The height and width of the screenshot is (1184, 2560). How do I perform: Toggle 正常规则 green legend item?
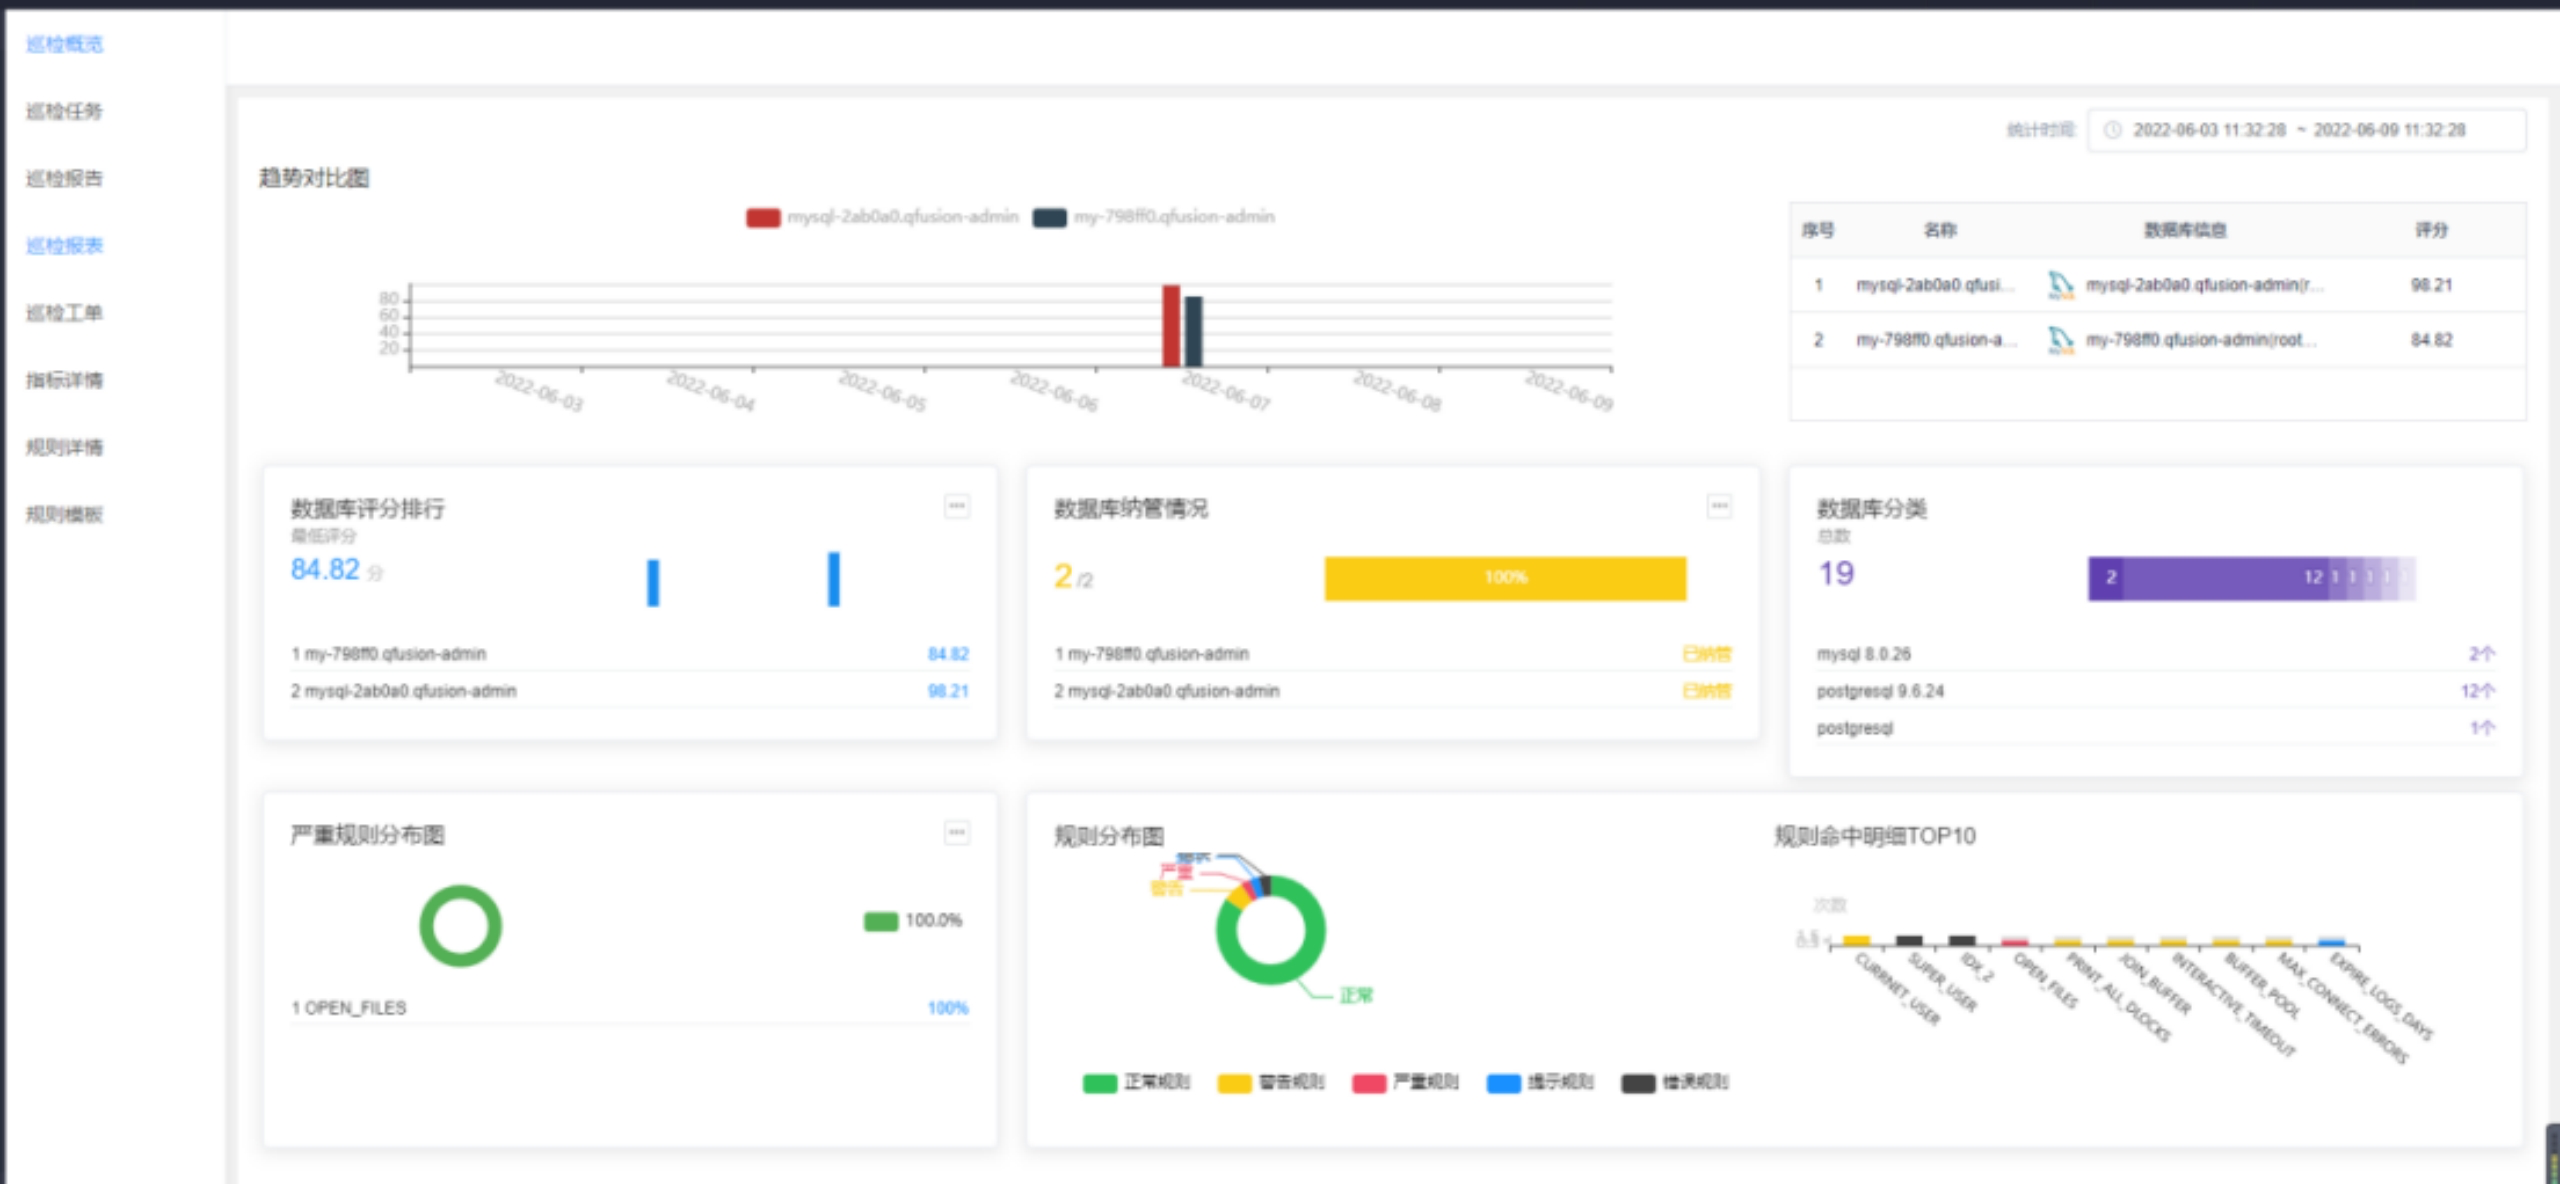[1137, 1082]
